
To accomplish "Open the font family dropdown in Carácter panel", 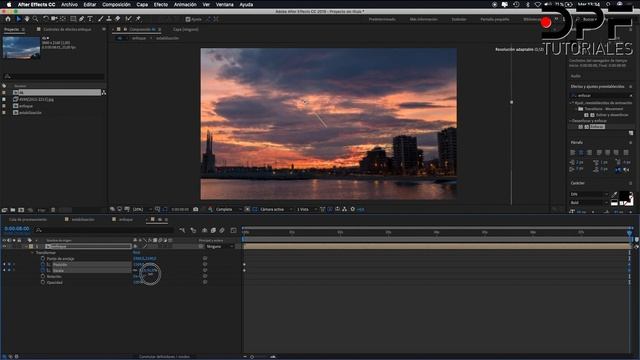I will tap(589, 194).
